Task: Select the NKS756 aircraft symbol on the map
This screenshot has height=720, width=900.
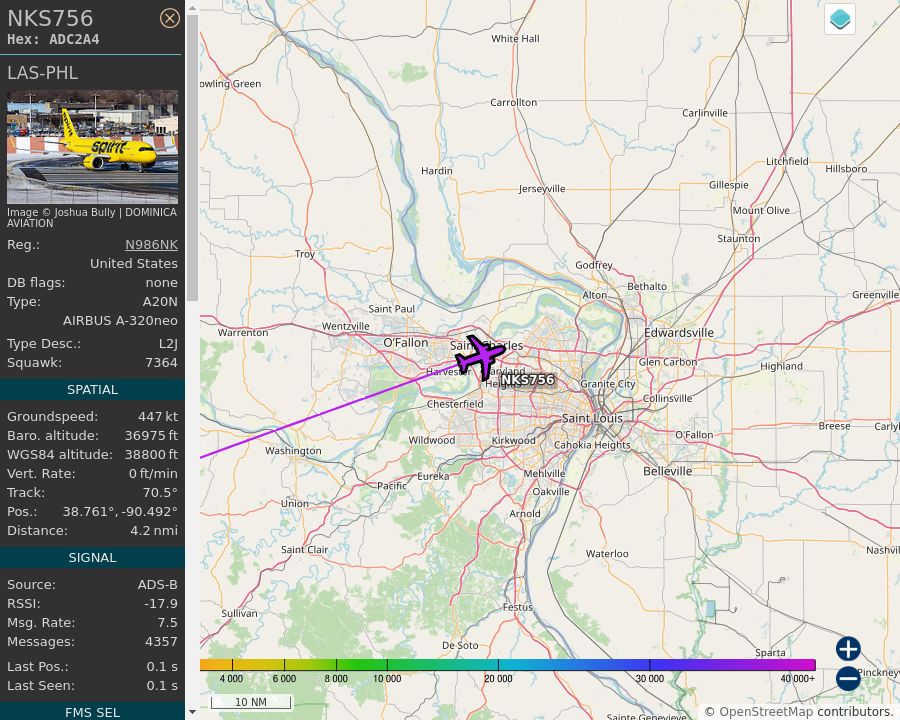Action: [x=482, y=355]
